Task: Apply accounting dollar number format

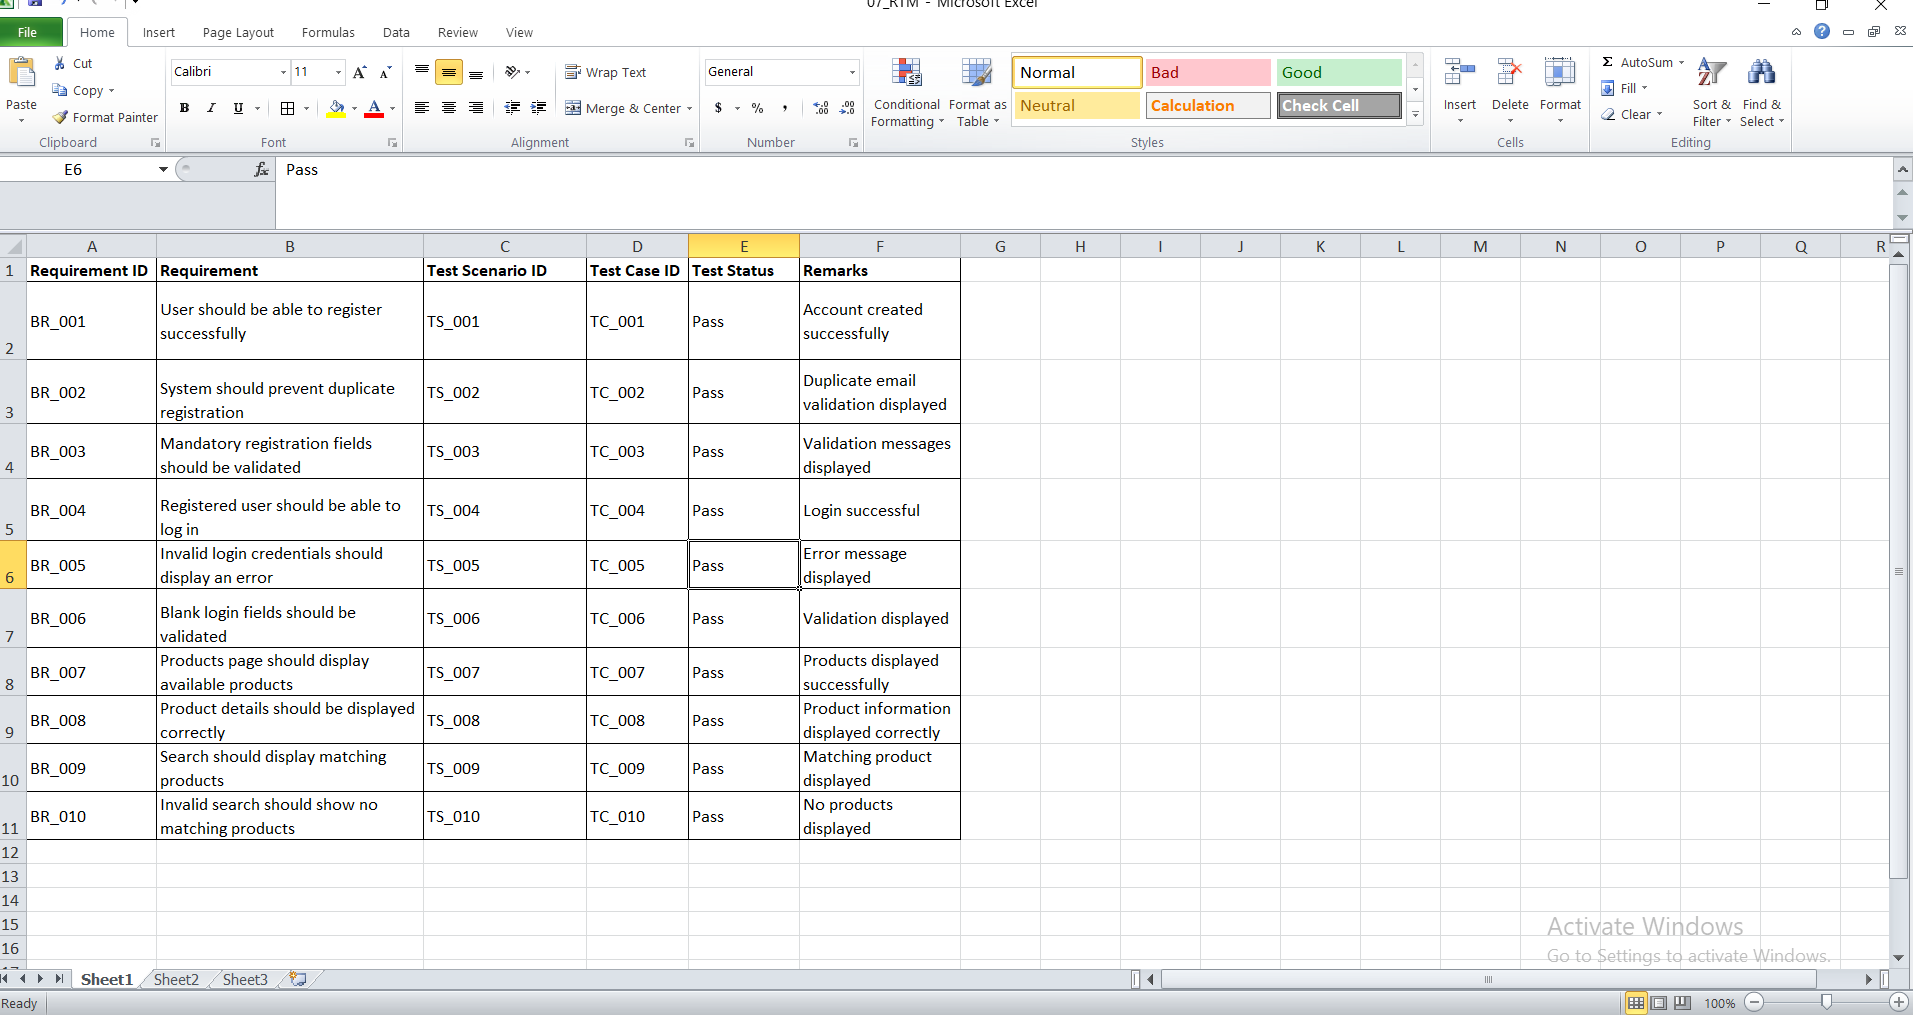Action: coord(718,108)
